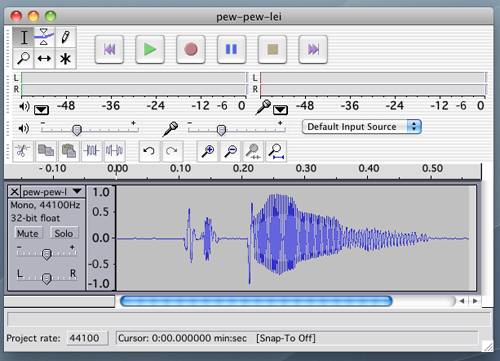Adjust the input volume slider

[221, 130]
